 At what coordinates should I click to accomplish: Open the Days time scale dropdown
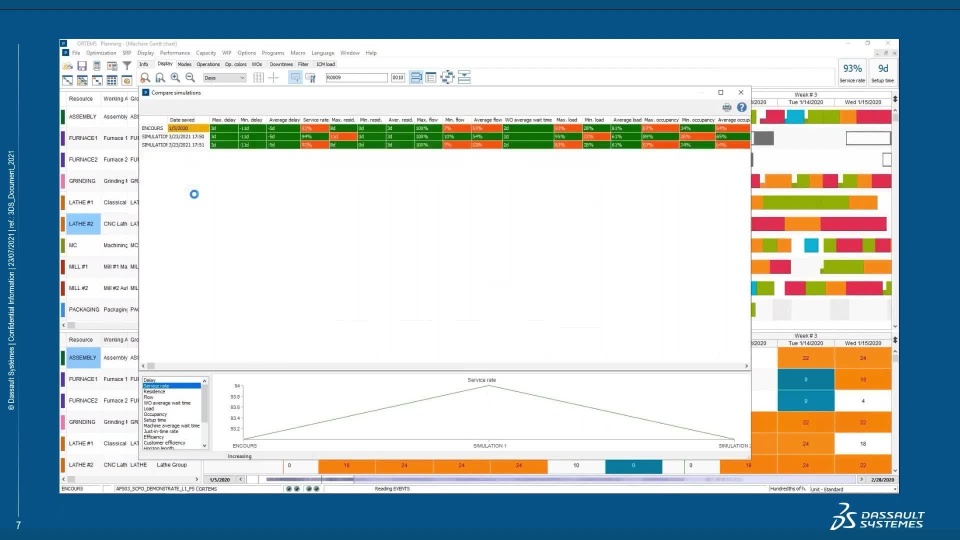click(224, 78)
